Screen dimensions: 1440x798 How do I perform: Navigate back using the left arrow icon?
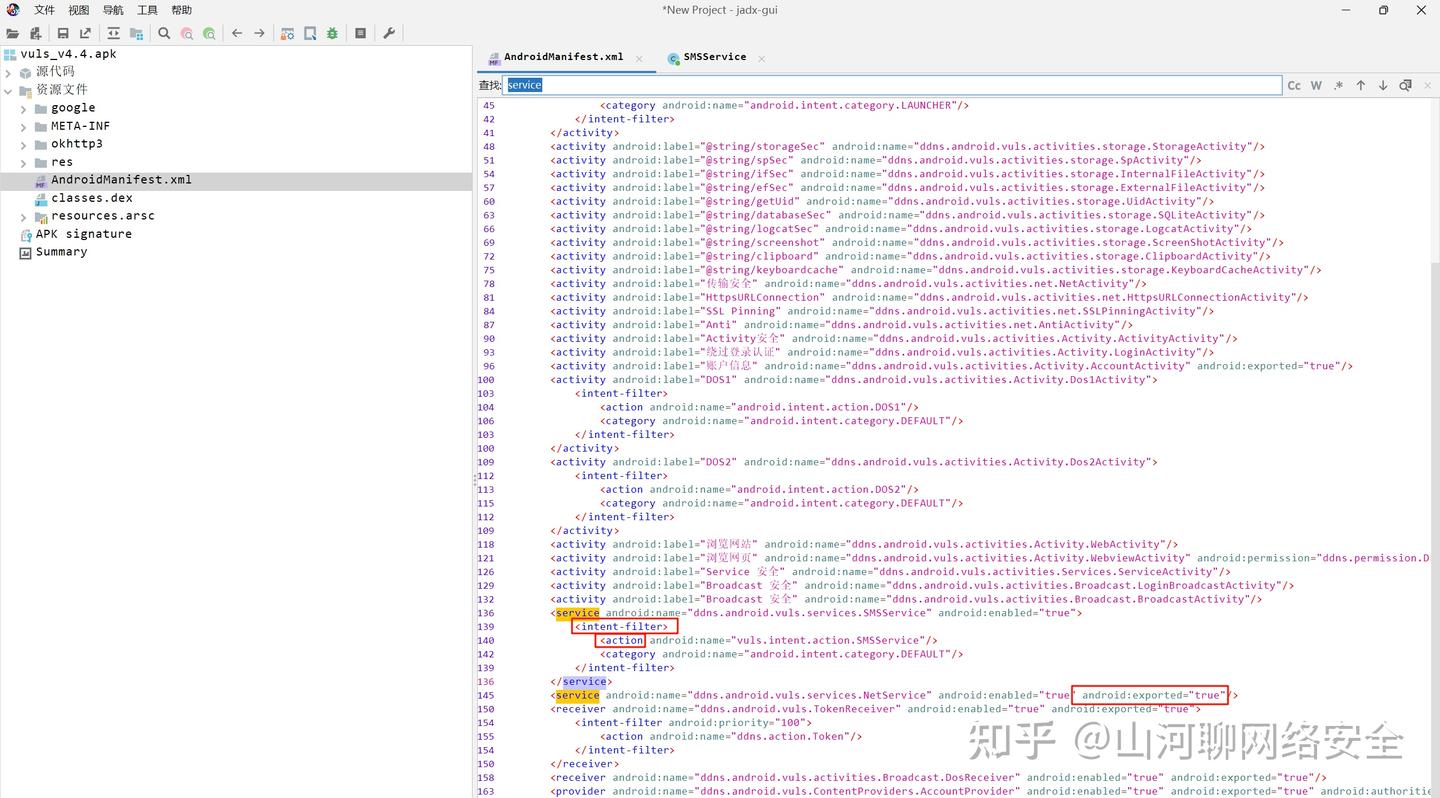(237, 33)
